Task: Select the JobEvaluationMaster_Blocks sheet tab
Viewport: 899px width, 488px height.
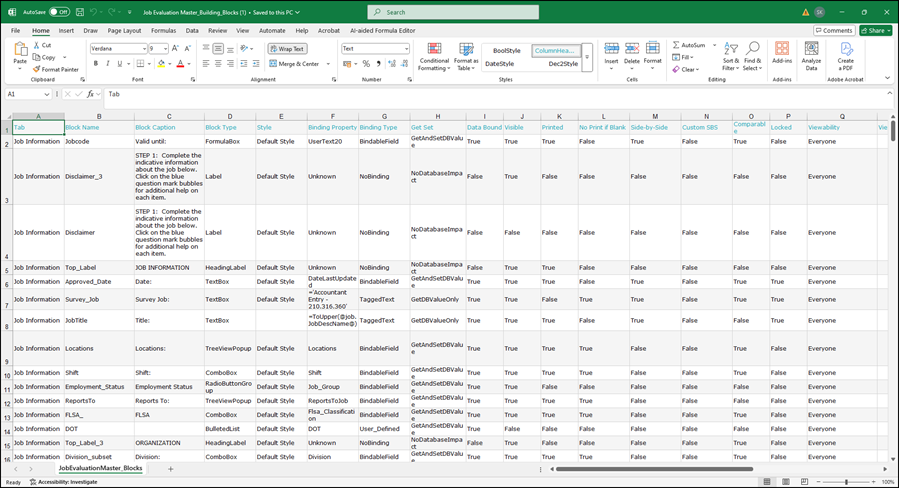Action: pos(100,469)
